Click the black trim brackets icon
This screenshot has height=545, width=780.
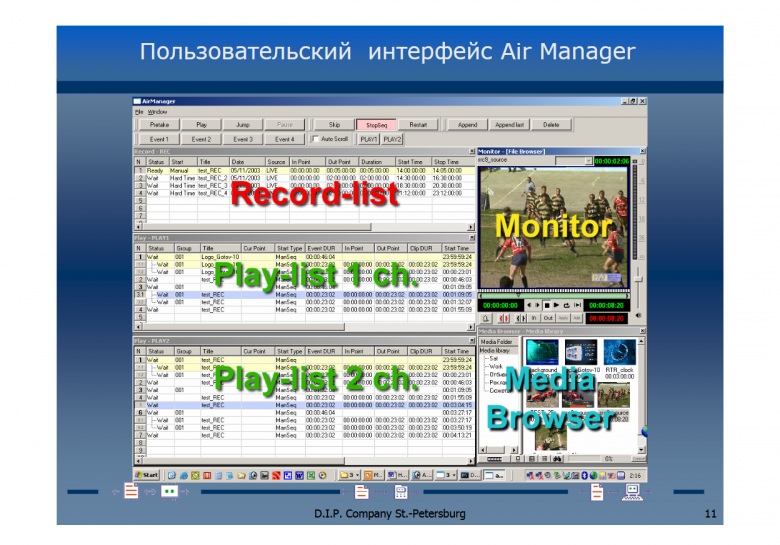click(x=520, y=318)
